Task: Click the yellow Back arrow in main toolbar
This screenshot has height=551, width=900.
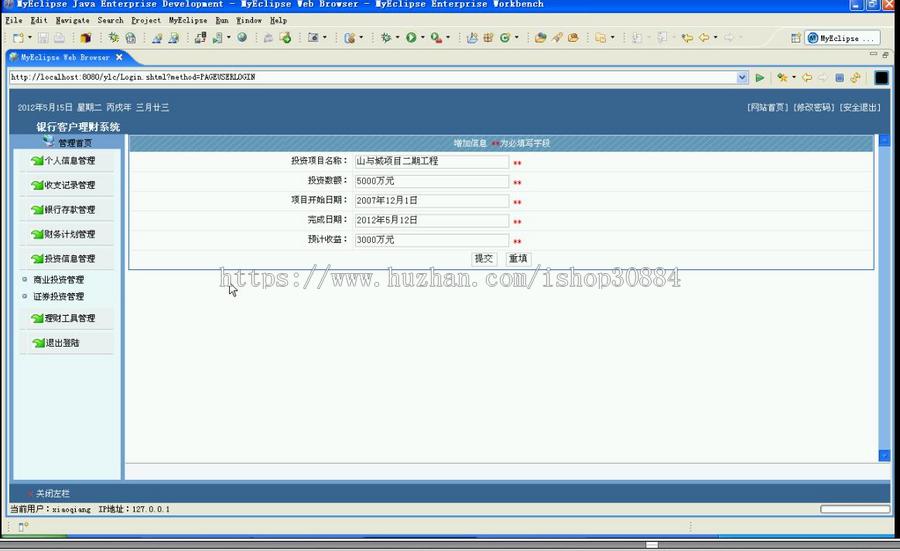Action: 704,38
